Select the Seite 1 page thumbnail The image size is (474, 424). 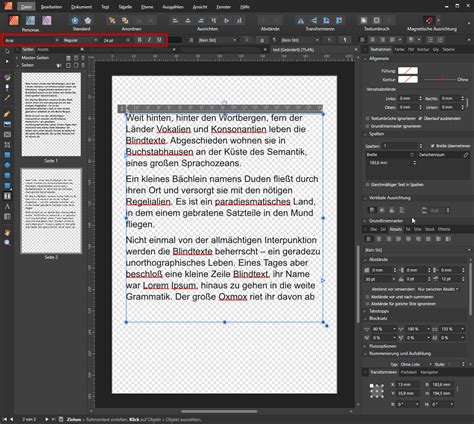(x=51, y=114)
